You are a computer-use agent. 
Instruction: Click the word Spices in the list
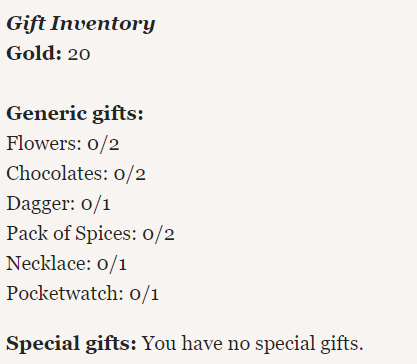click(x=106, y=234)
